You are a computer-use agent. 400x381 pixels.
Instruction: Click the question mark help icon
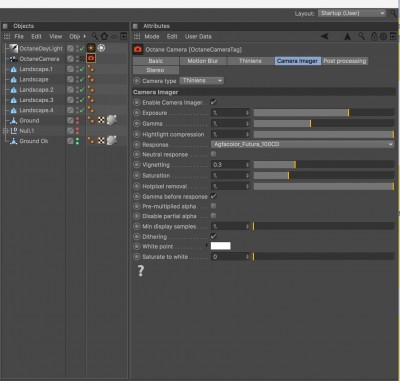pos(141,271)
